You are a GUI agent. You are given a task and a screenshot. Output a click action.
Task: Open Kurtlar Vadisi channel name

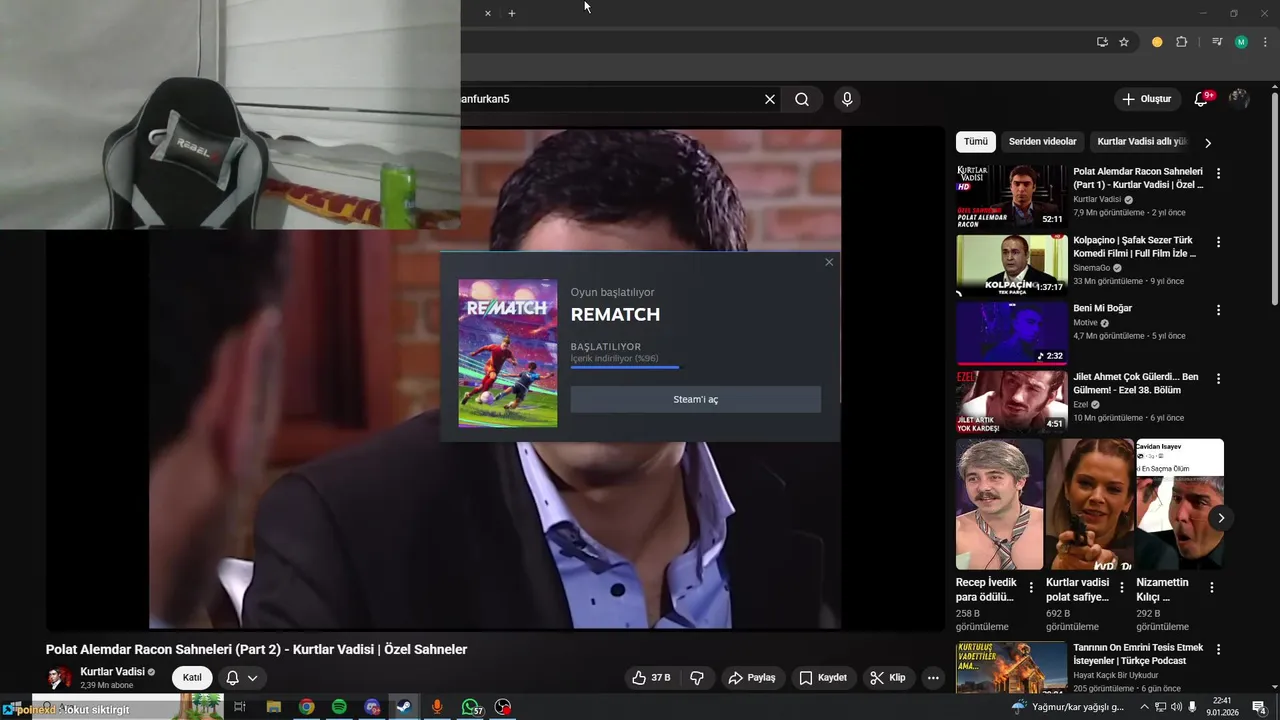click(x=112, y=672)
